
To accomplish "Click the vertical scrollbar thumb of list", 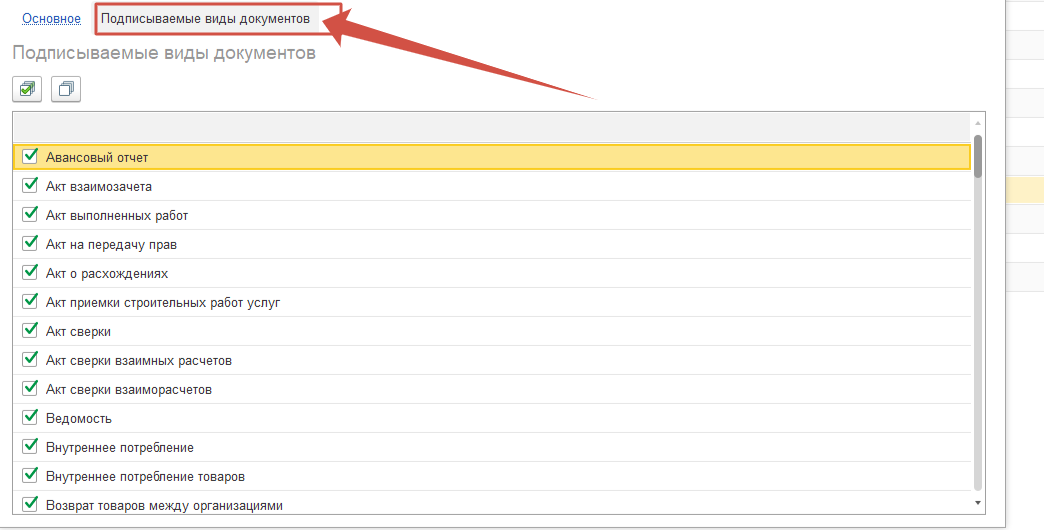I will pyautogui.click(x=978, y=155).
